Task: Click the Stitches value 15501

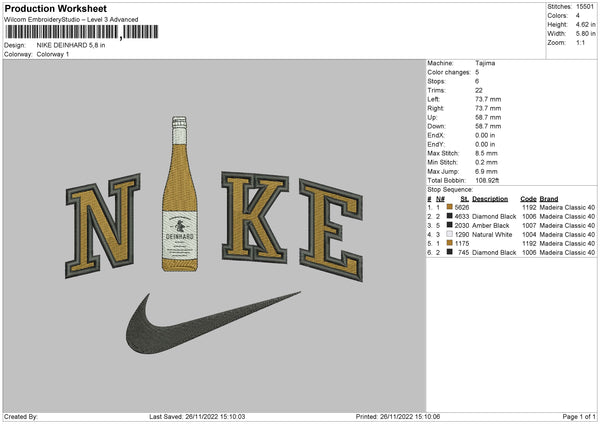Action: (585, 7)
